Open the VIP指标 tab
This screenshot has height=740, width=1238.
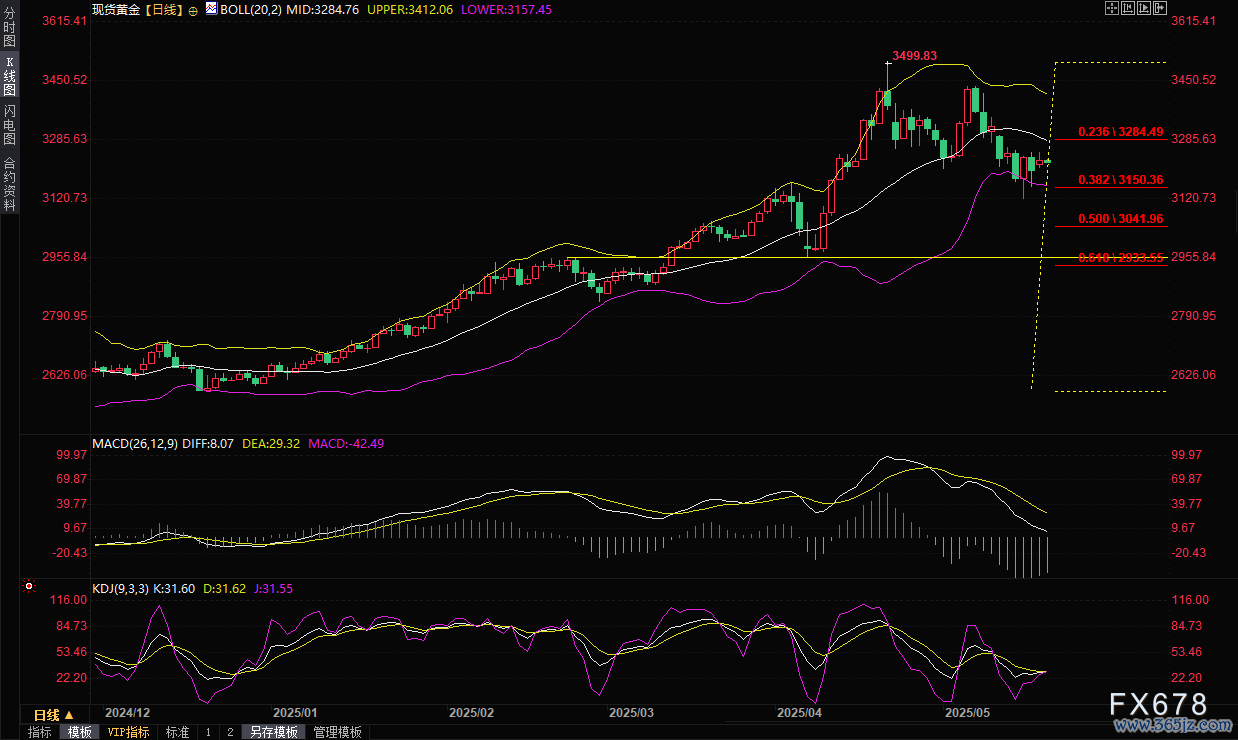[x=129, y=732]
